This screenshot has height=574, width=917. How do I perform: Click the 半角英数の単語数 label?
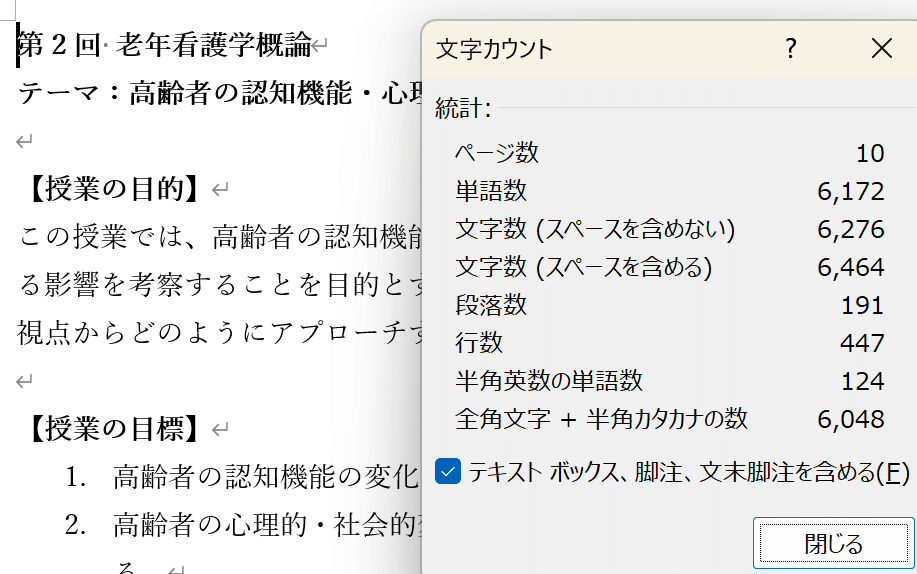click(x=549, y=381)
